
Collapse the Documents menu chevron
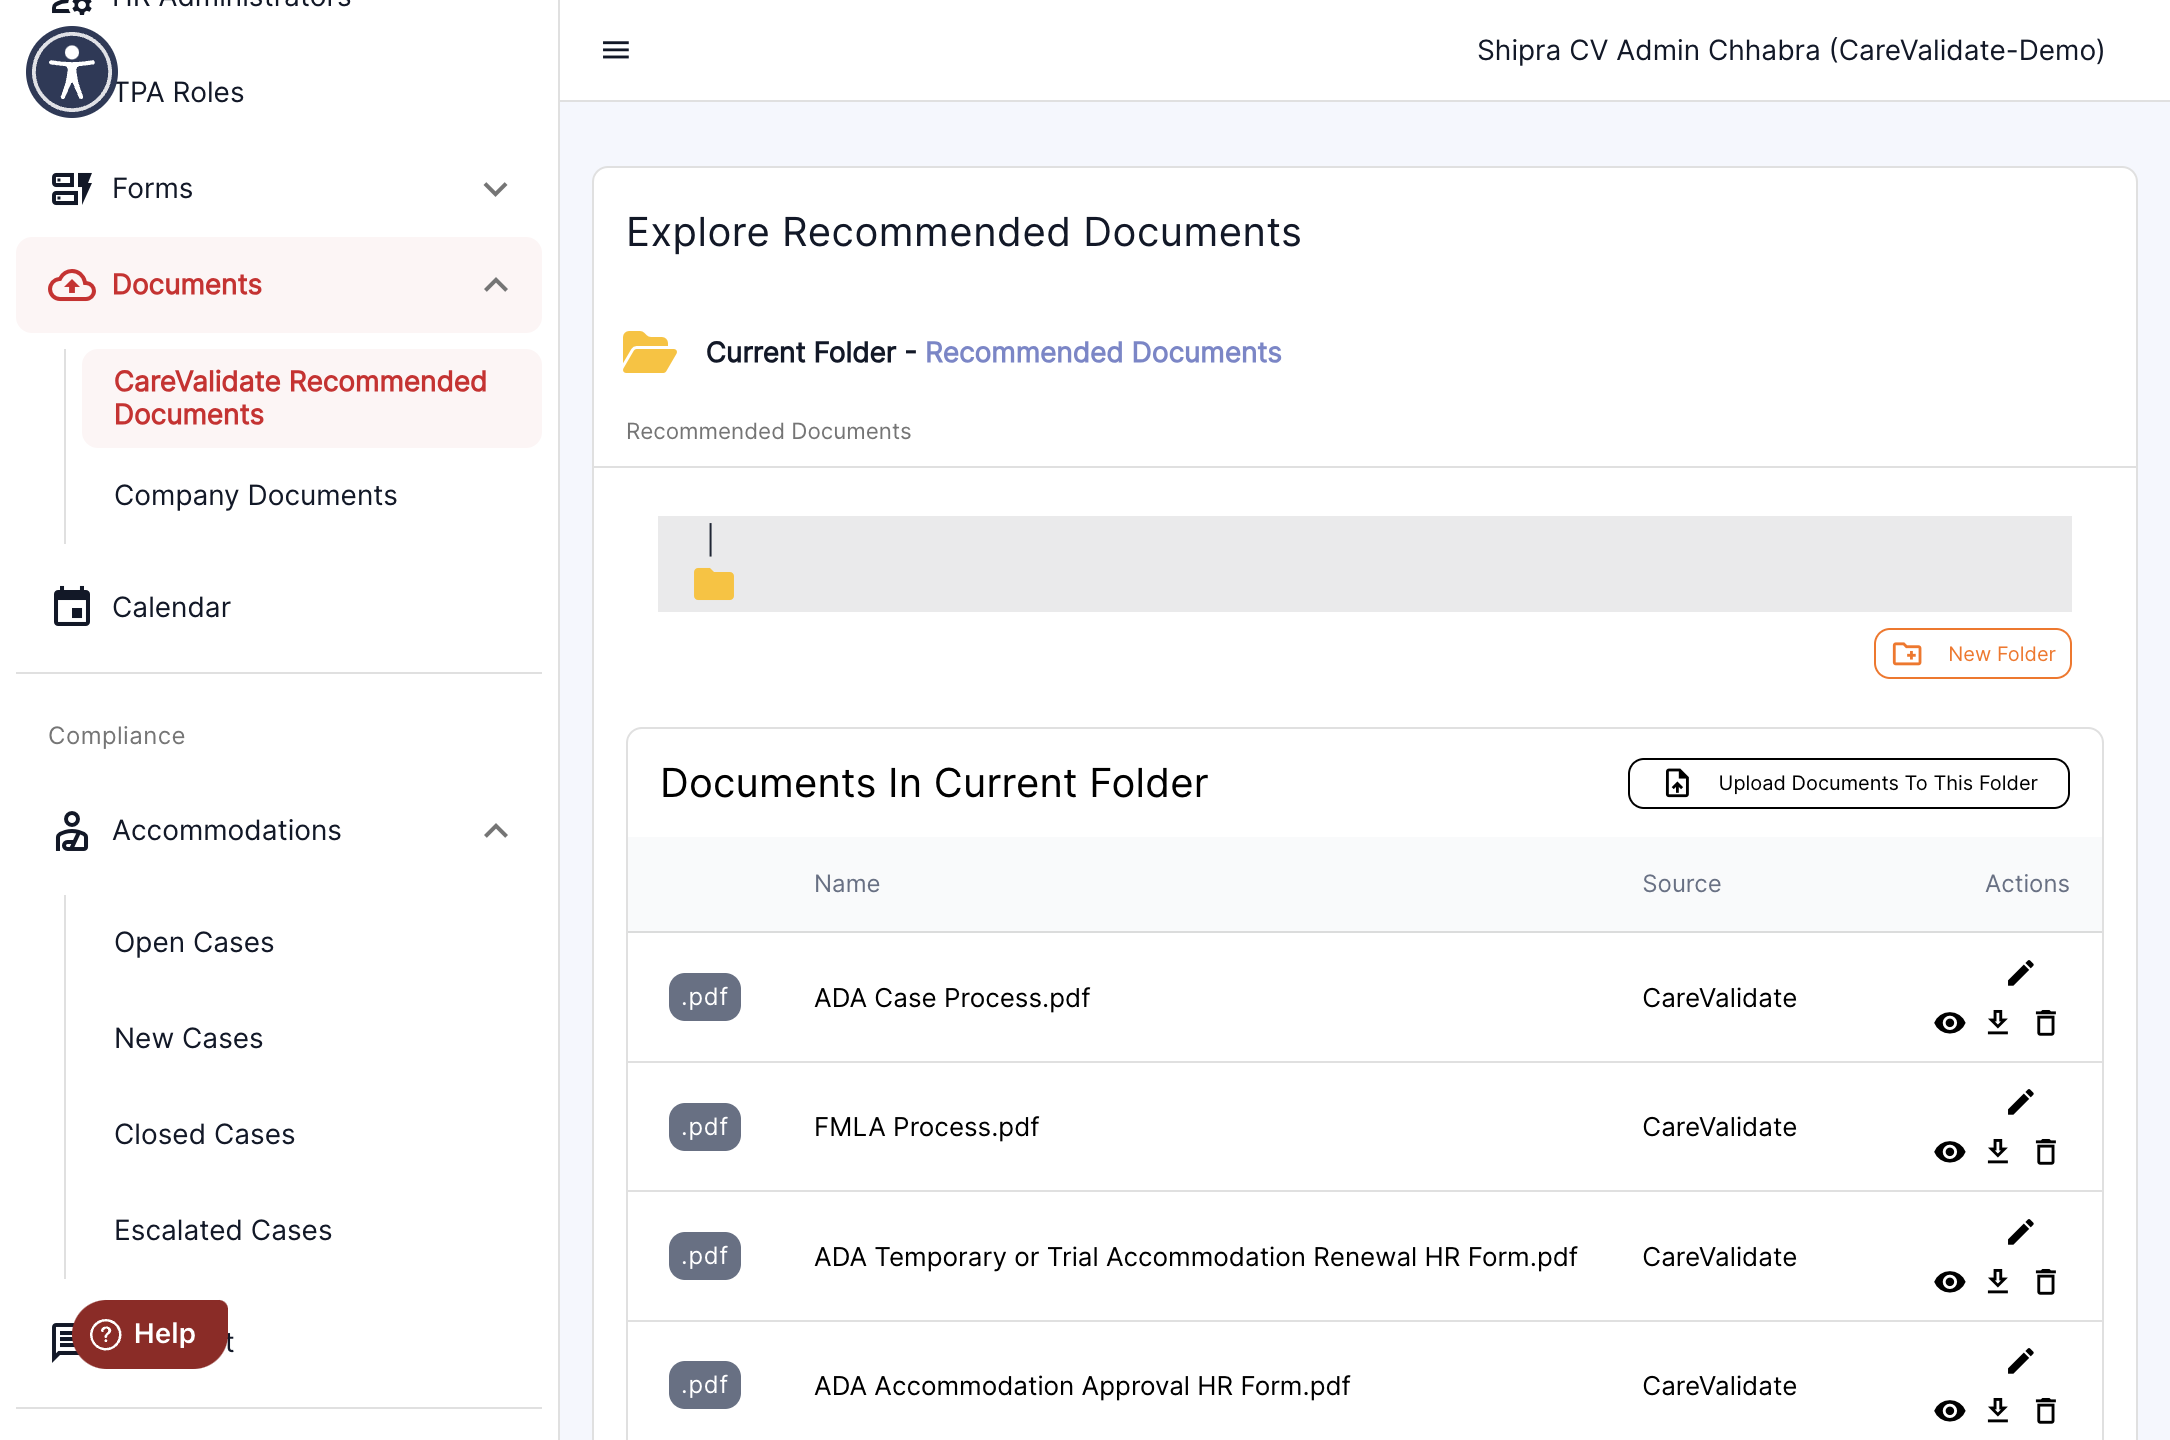[x=496, y=285]
